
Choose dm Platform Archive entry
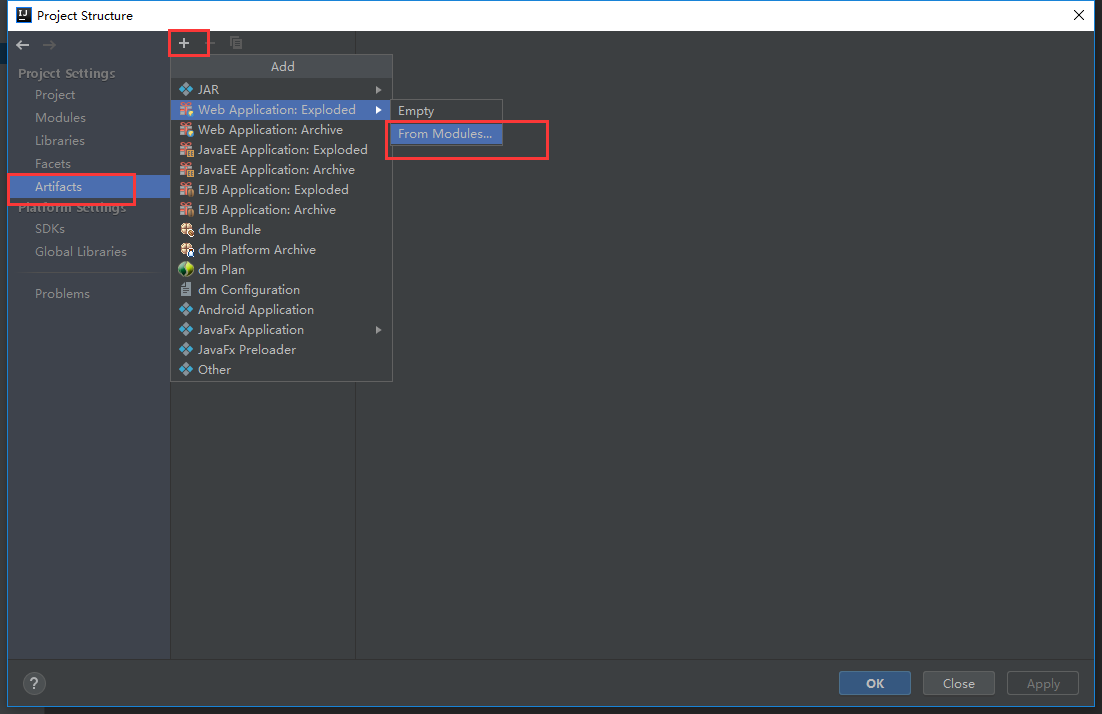pos(281,249)
